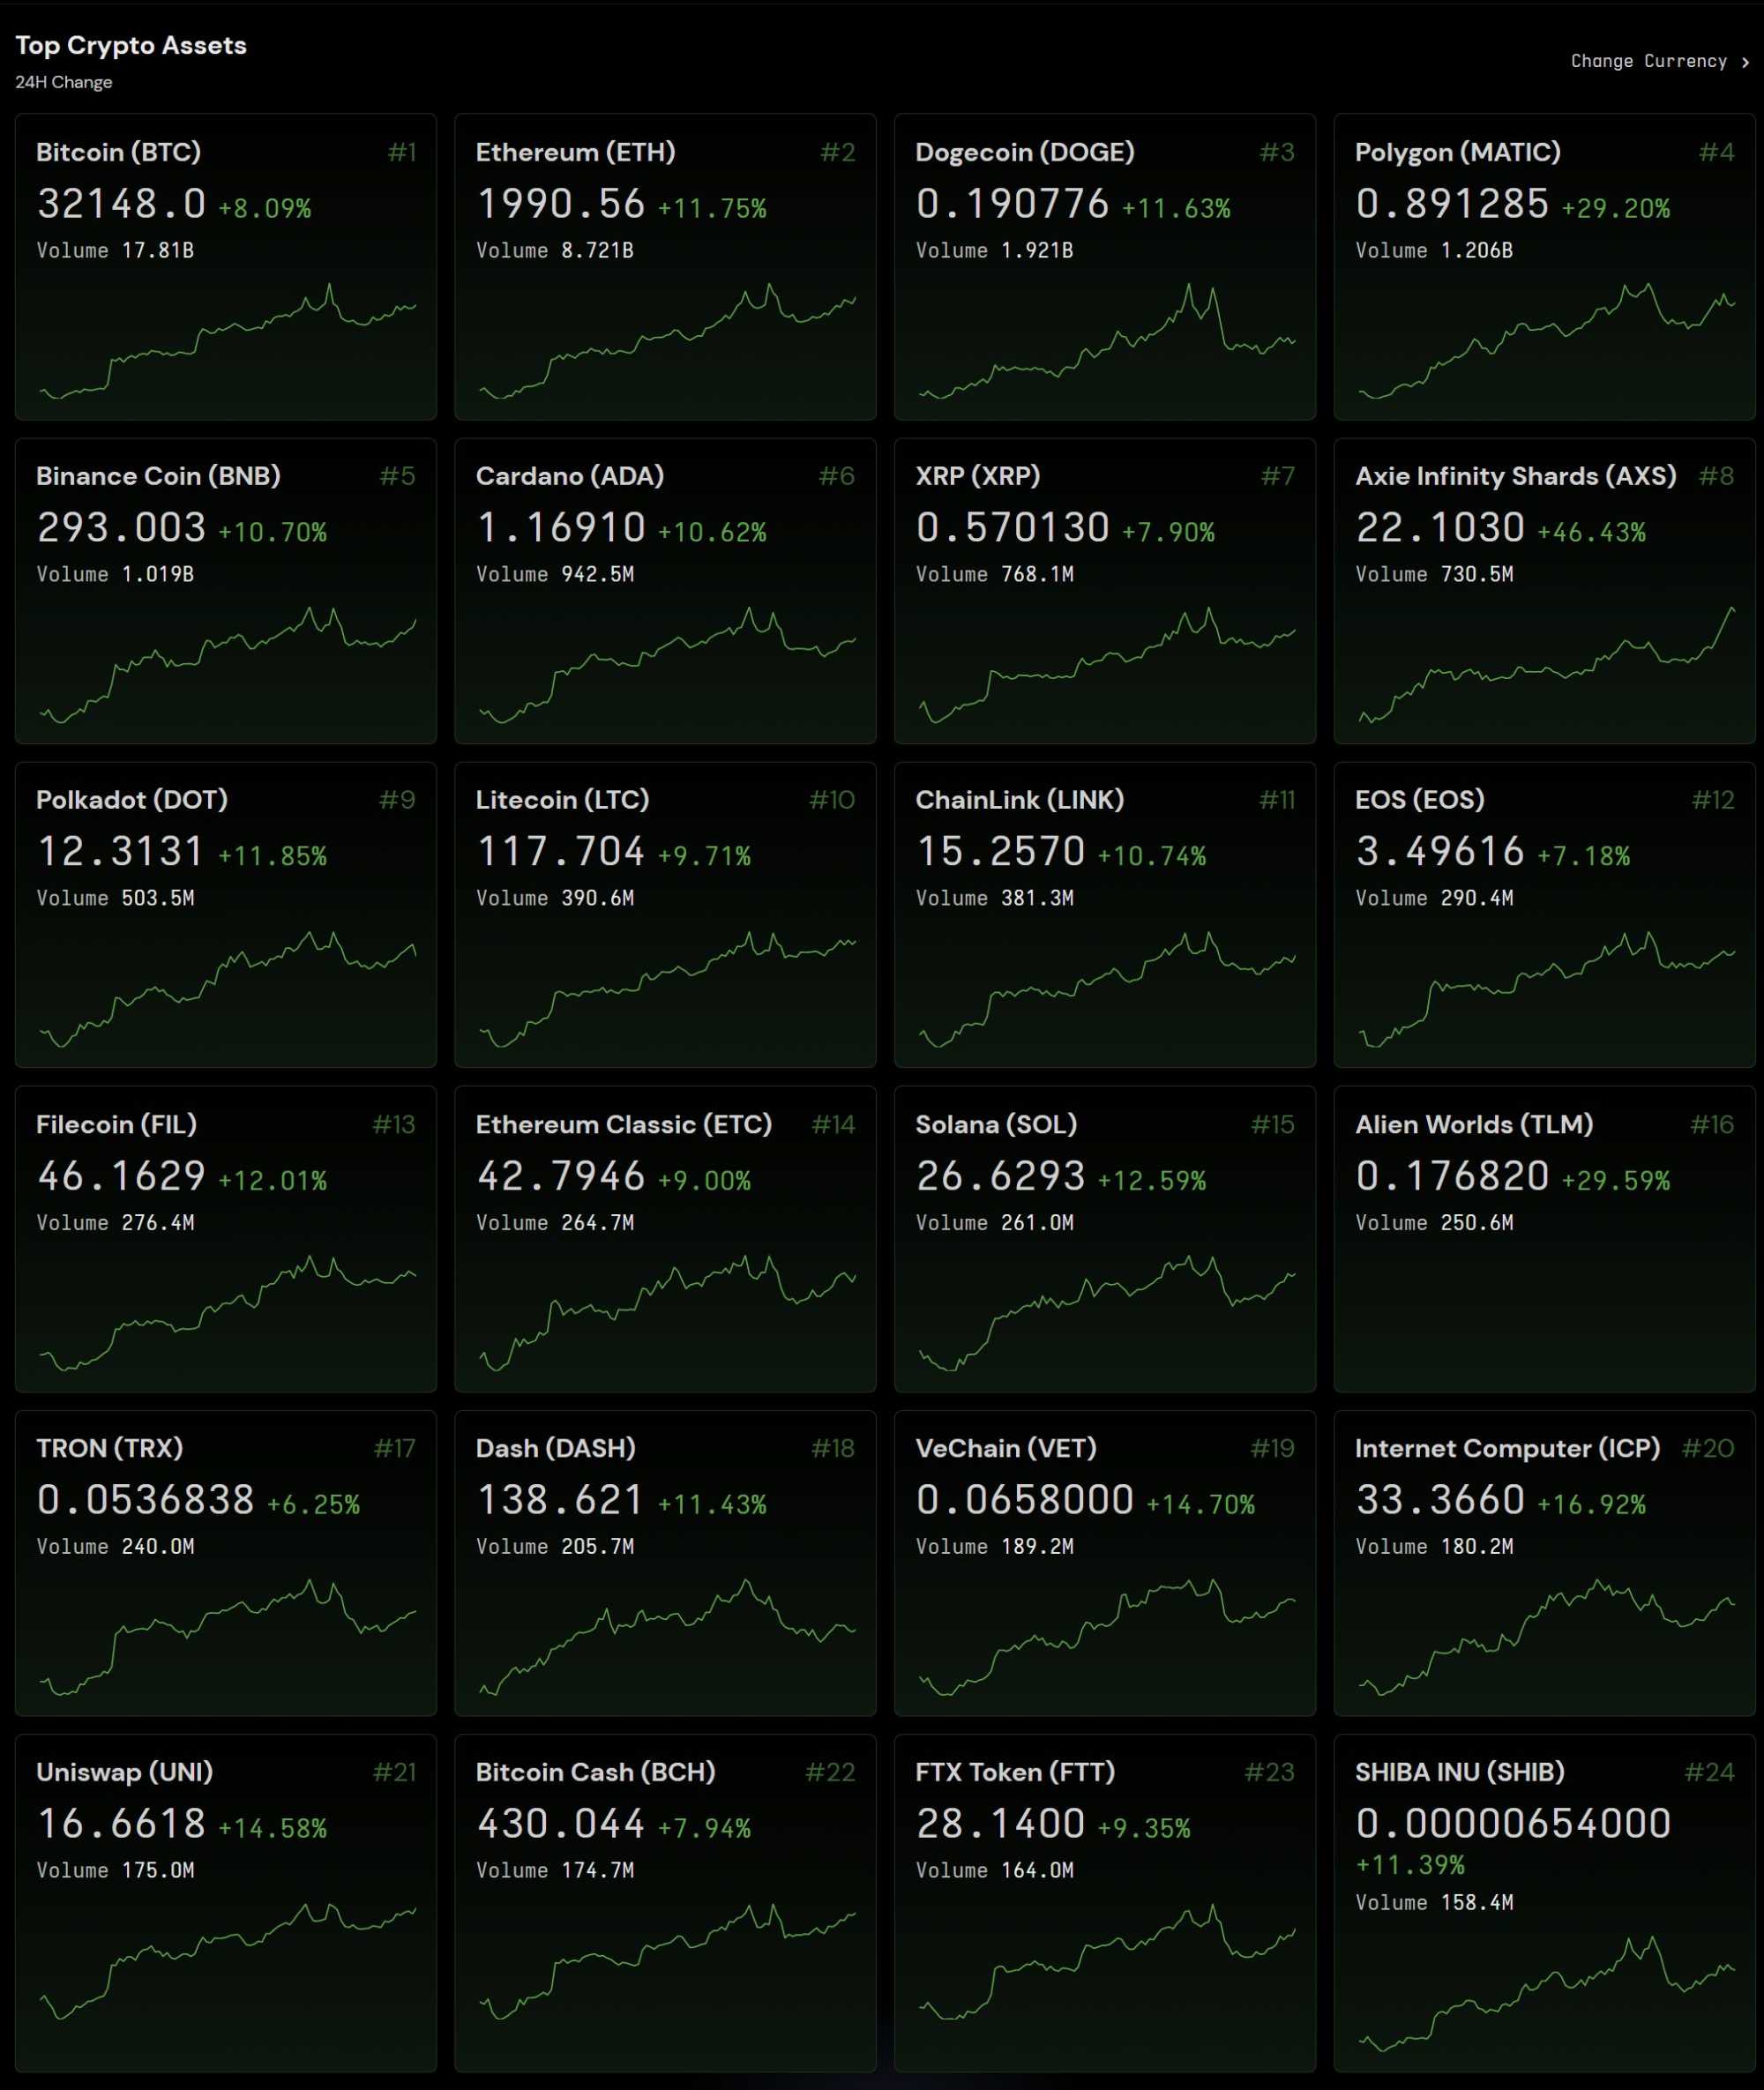The image size is (1764, 2090).
Task: Select the Internet Computer (ICP) chart
Action: tap(1546, 1638)
